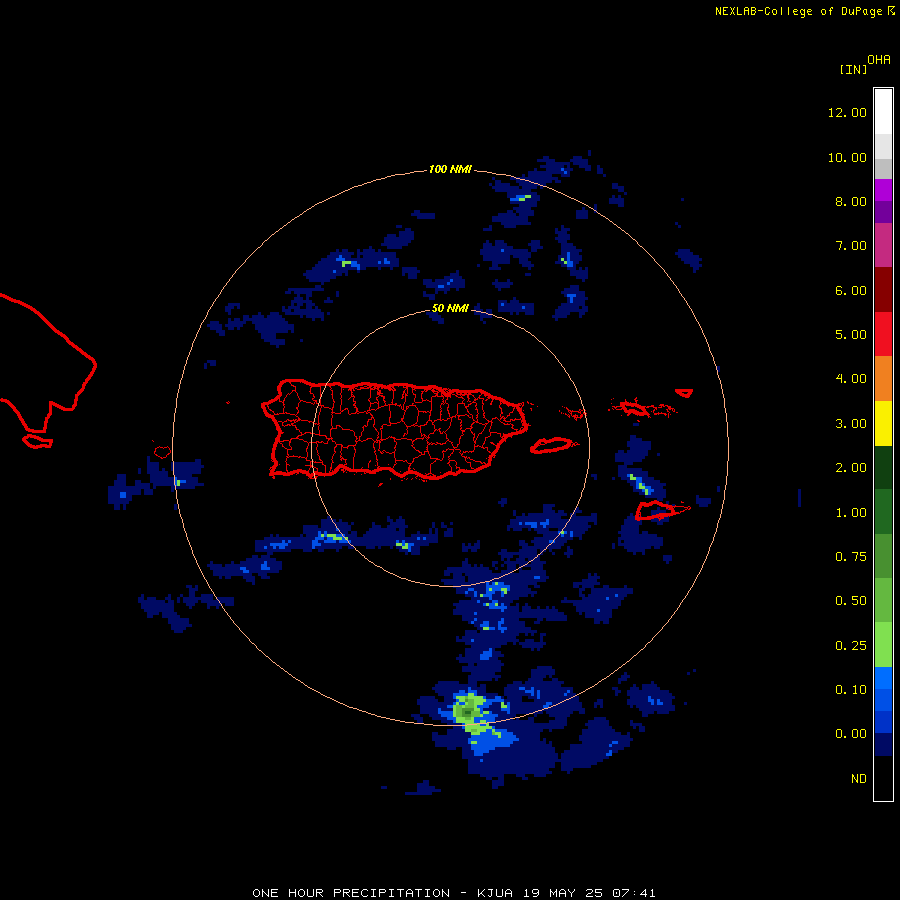This screenshot has height=900, width=900.
Task: Select the 8.00 legend value
Action: coord(851,201)
